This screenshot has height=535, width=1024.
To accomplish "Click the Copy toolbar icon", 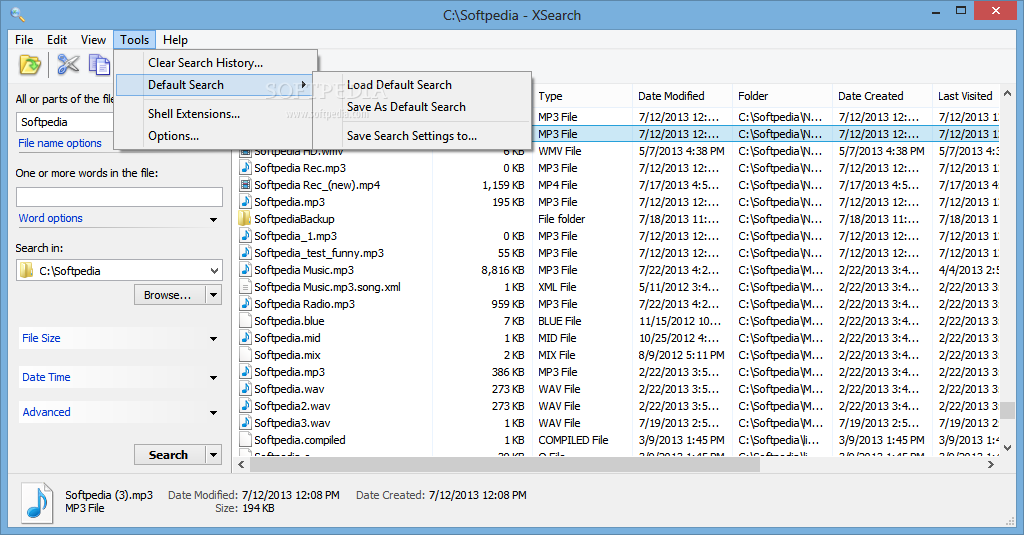I will 99,64.
